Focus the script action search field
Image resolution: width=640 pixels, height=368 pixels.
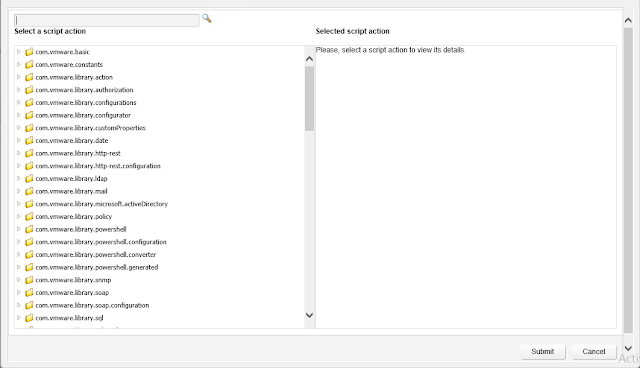click(x=107, y=20)
